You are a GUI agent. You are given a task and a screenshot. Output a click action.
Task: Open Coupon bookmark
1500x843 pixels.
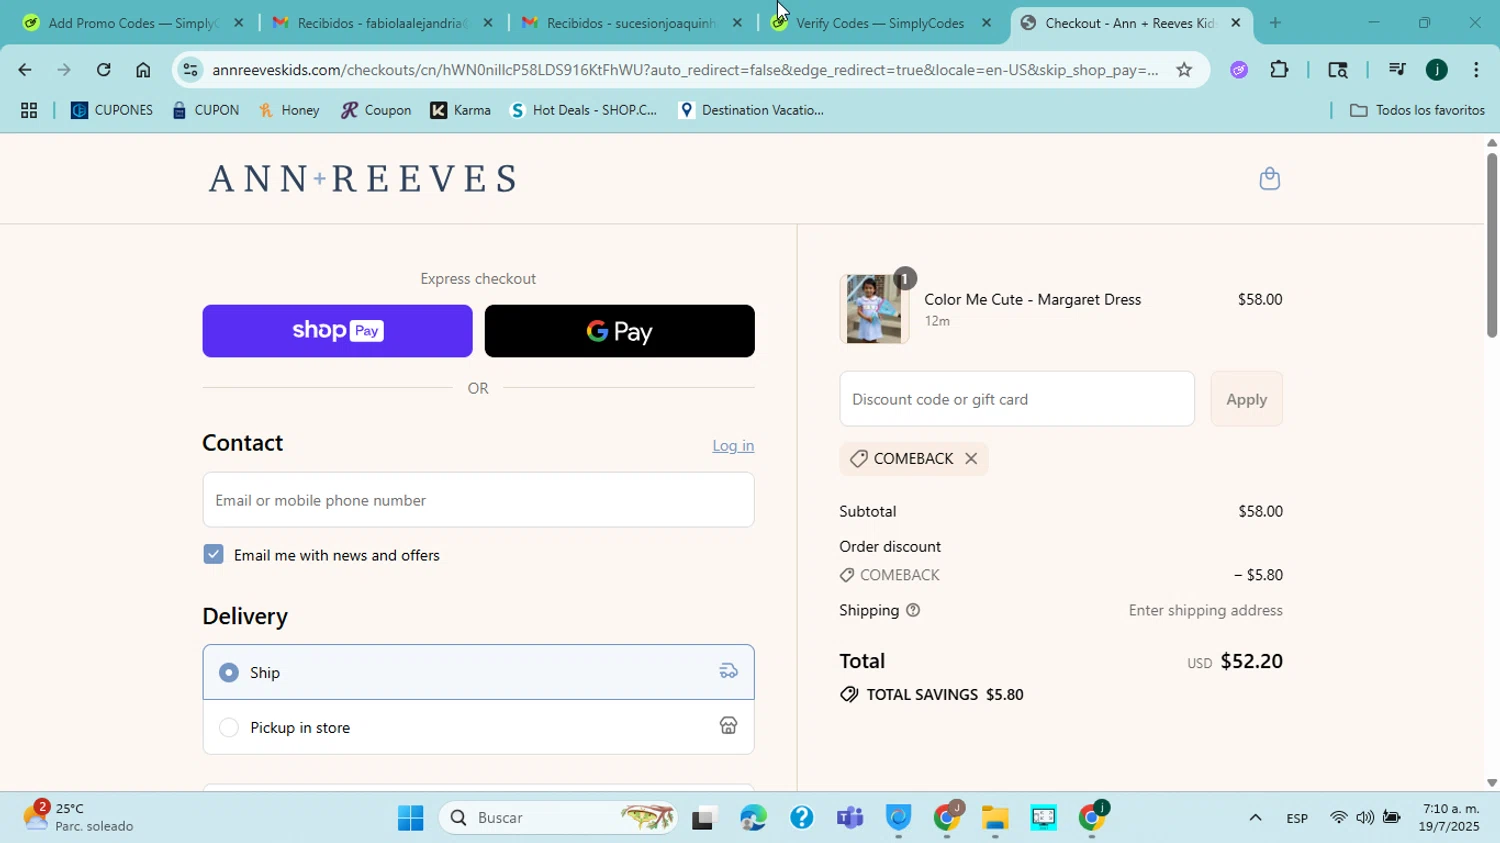pyautogui.click(x=376, y=111)
